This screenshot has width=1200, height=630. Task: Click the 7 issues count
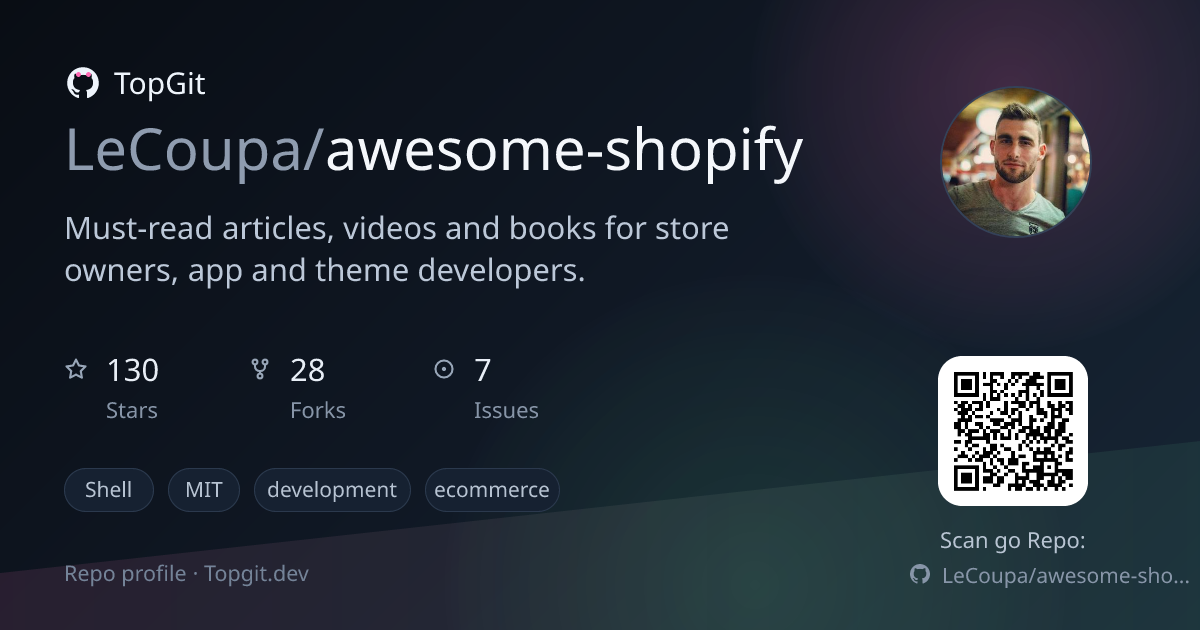coord(483,371)
